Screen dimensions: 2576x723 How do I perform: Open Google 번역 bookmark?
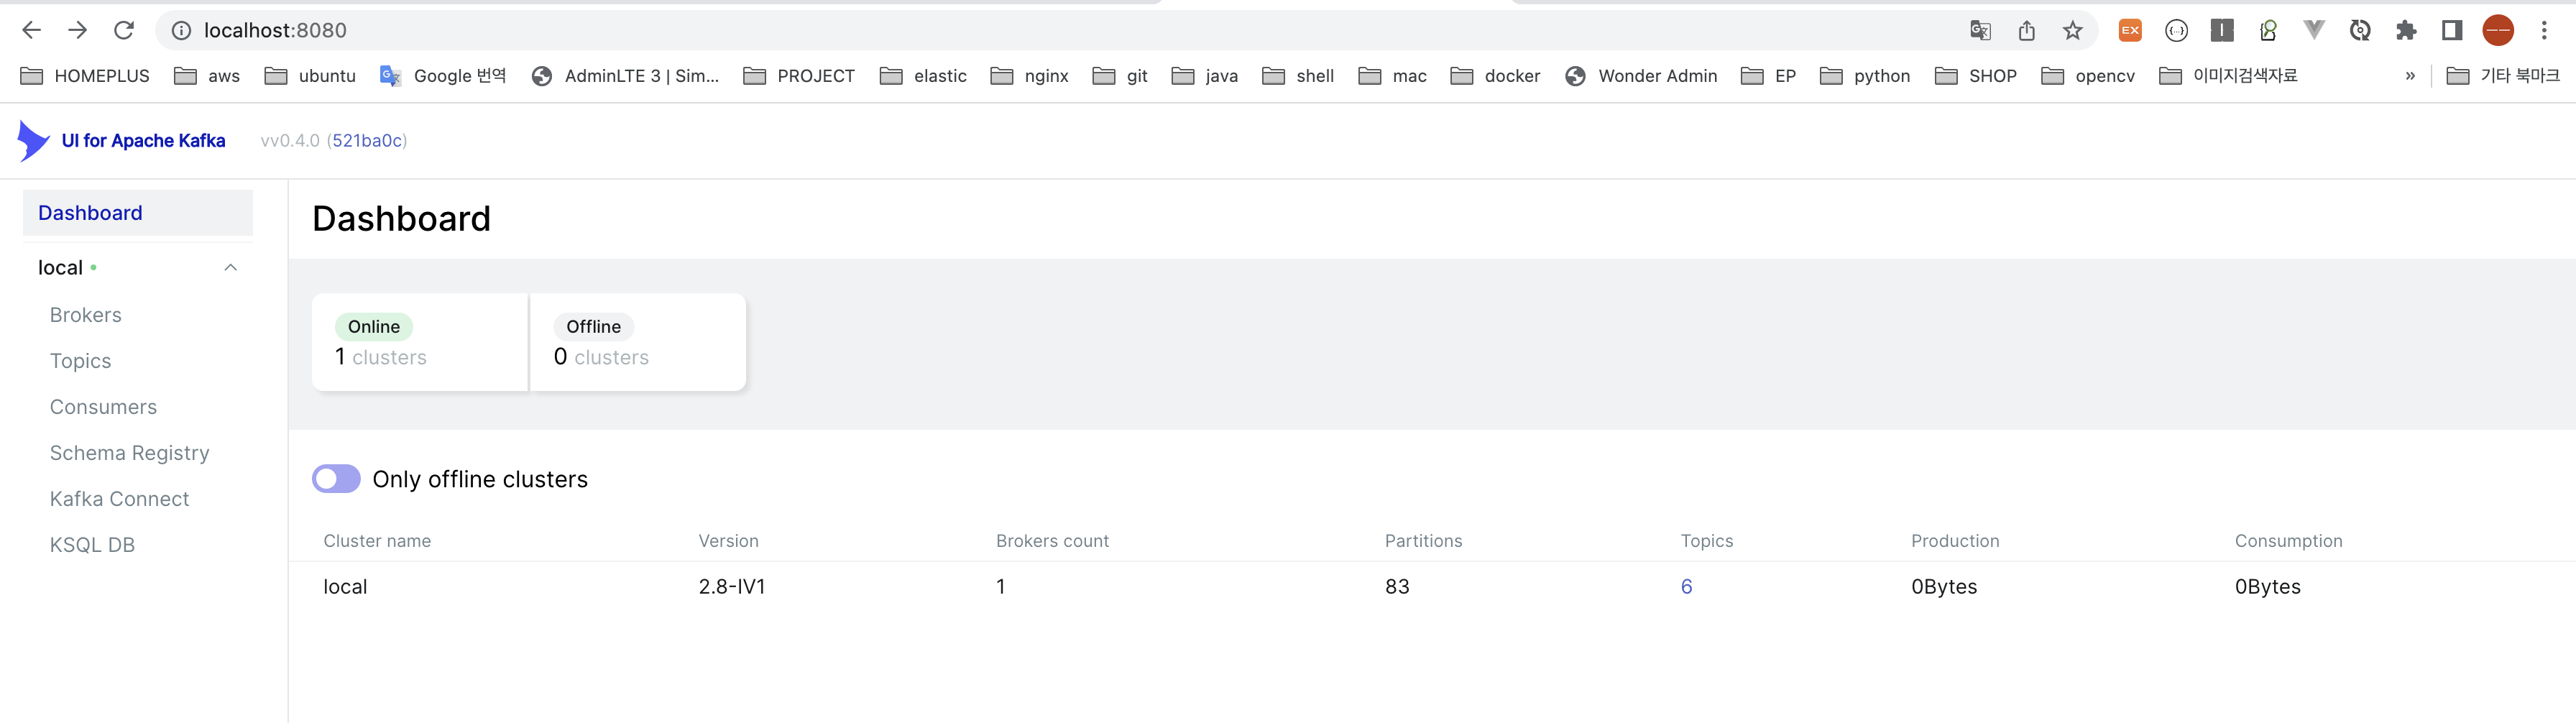443,76
